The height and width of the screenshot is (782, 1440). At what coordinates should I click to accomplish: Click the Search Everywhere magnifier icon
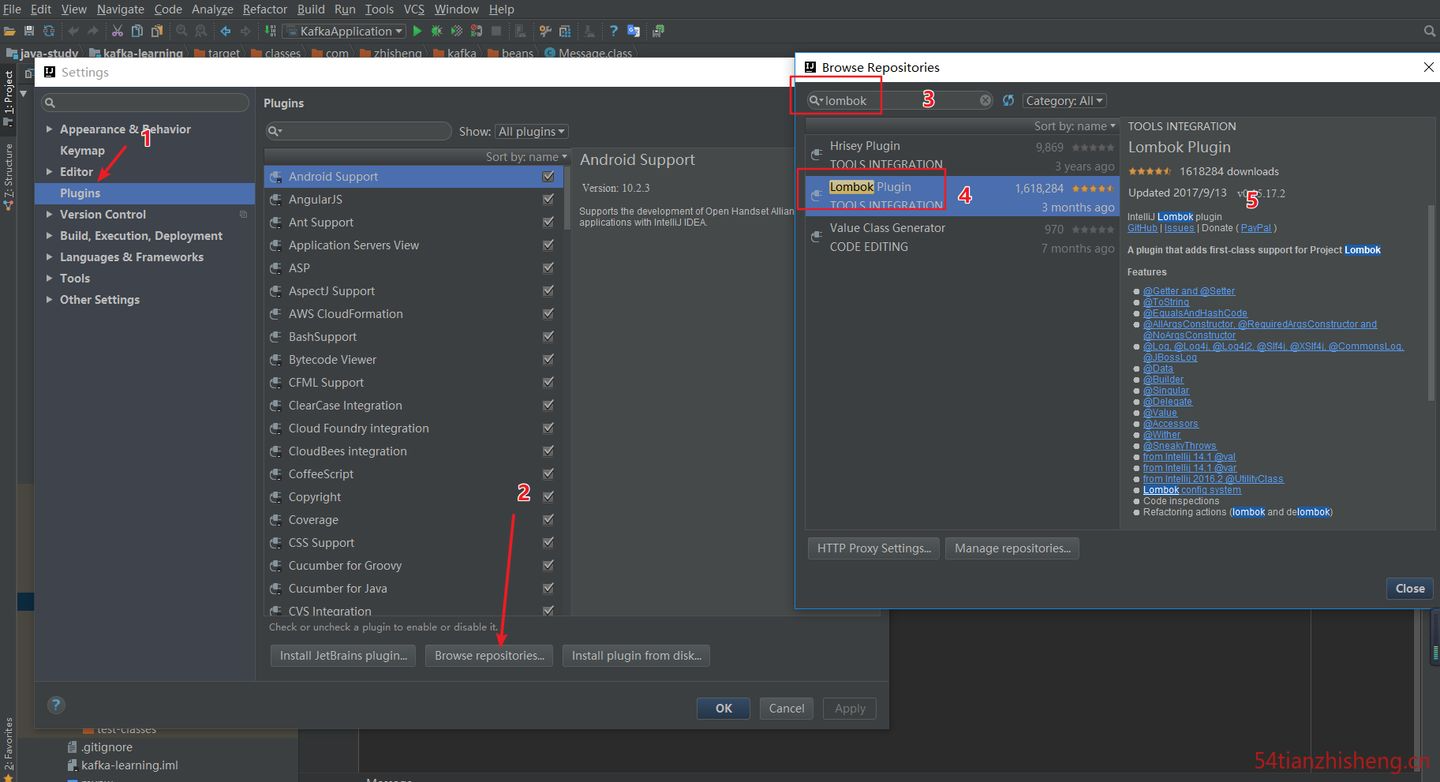click(1429, 31)
